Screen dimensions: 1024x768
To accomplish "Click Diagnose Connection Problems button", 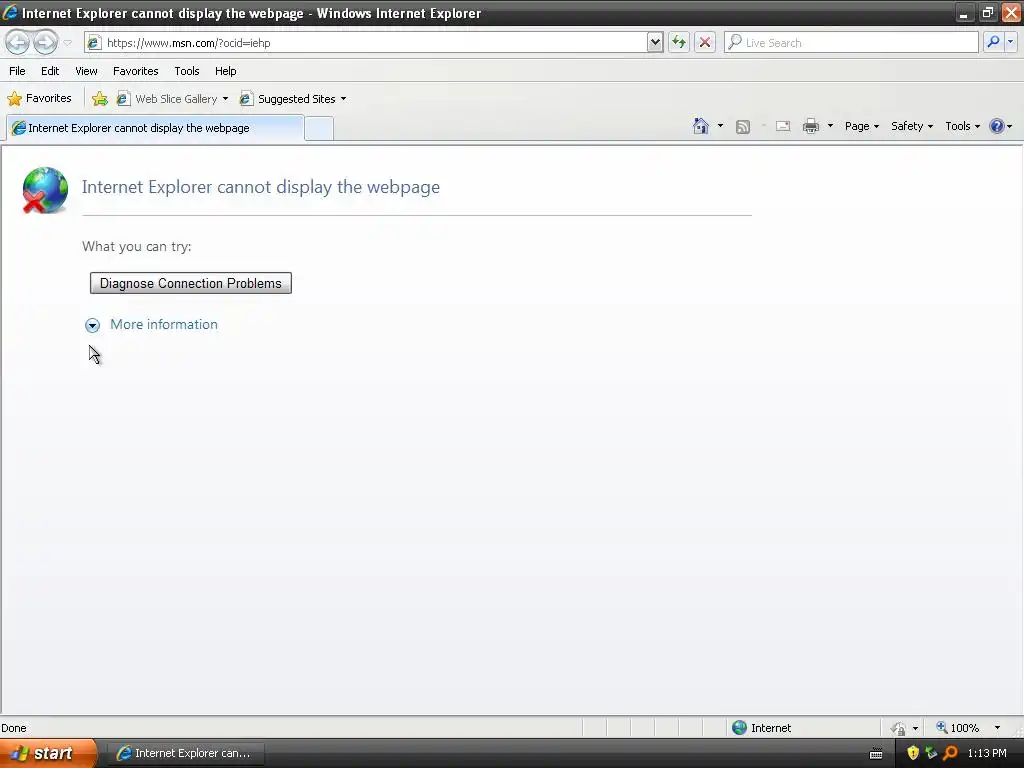I will click(x=191, y=283).
